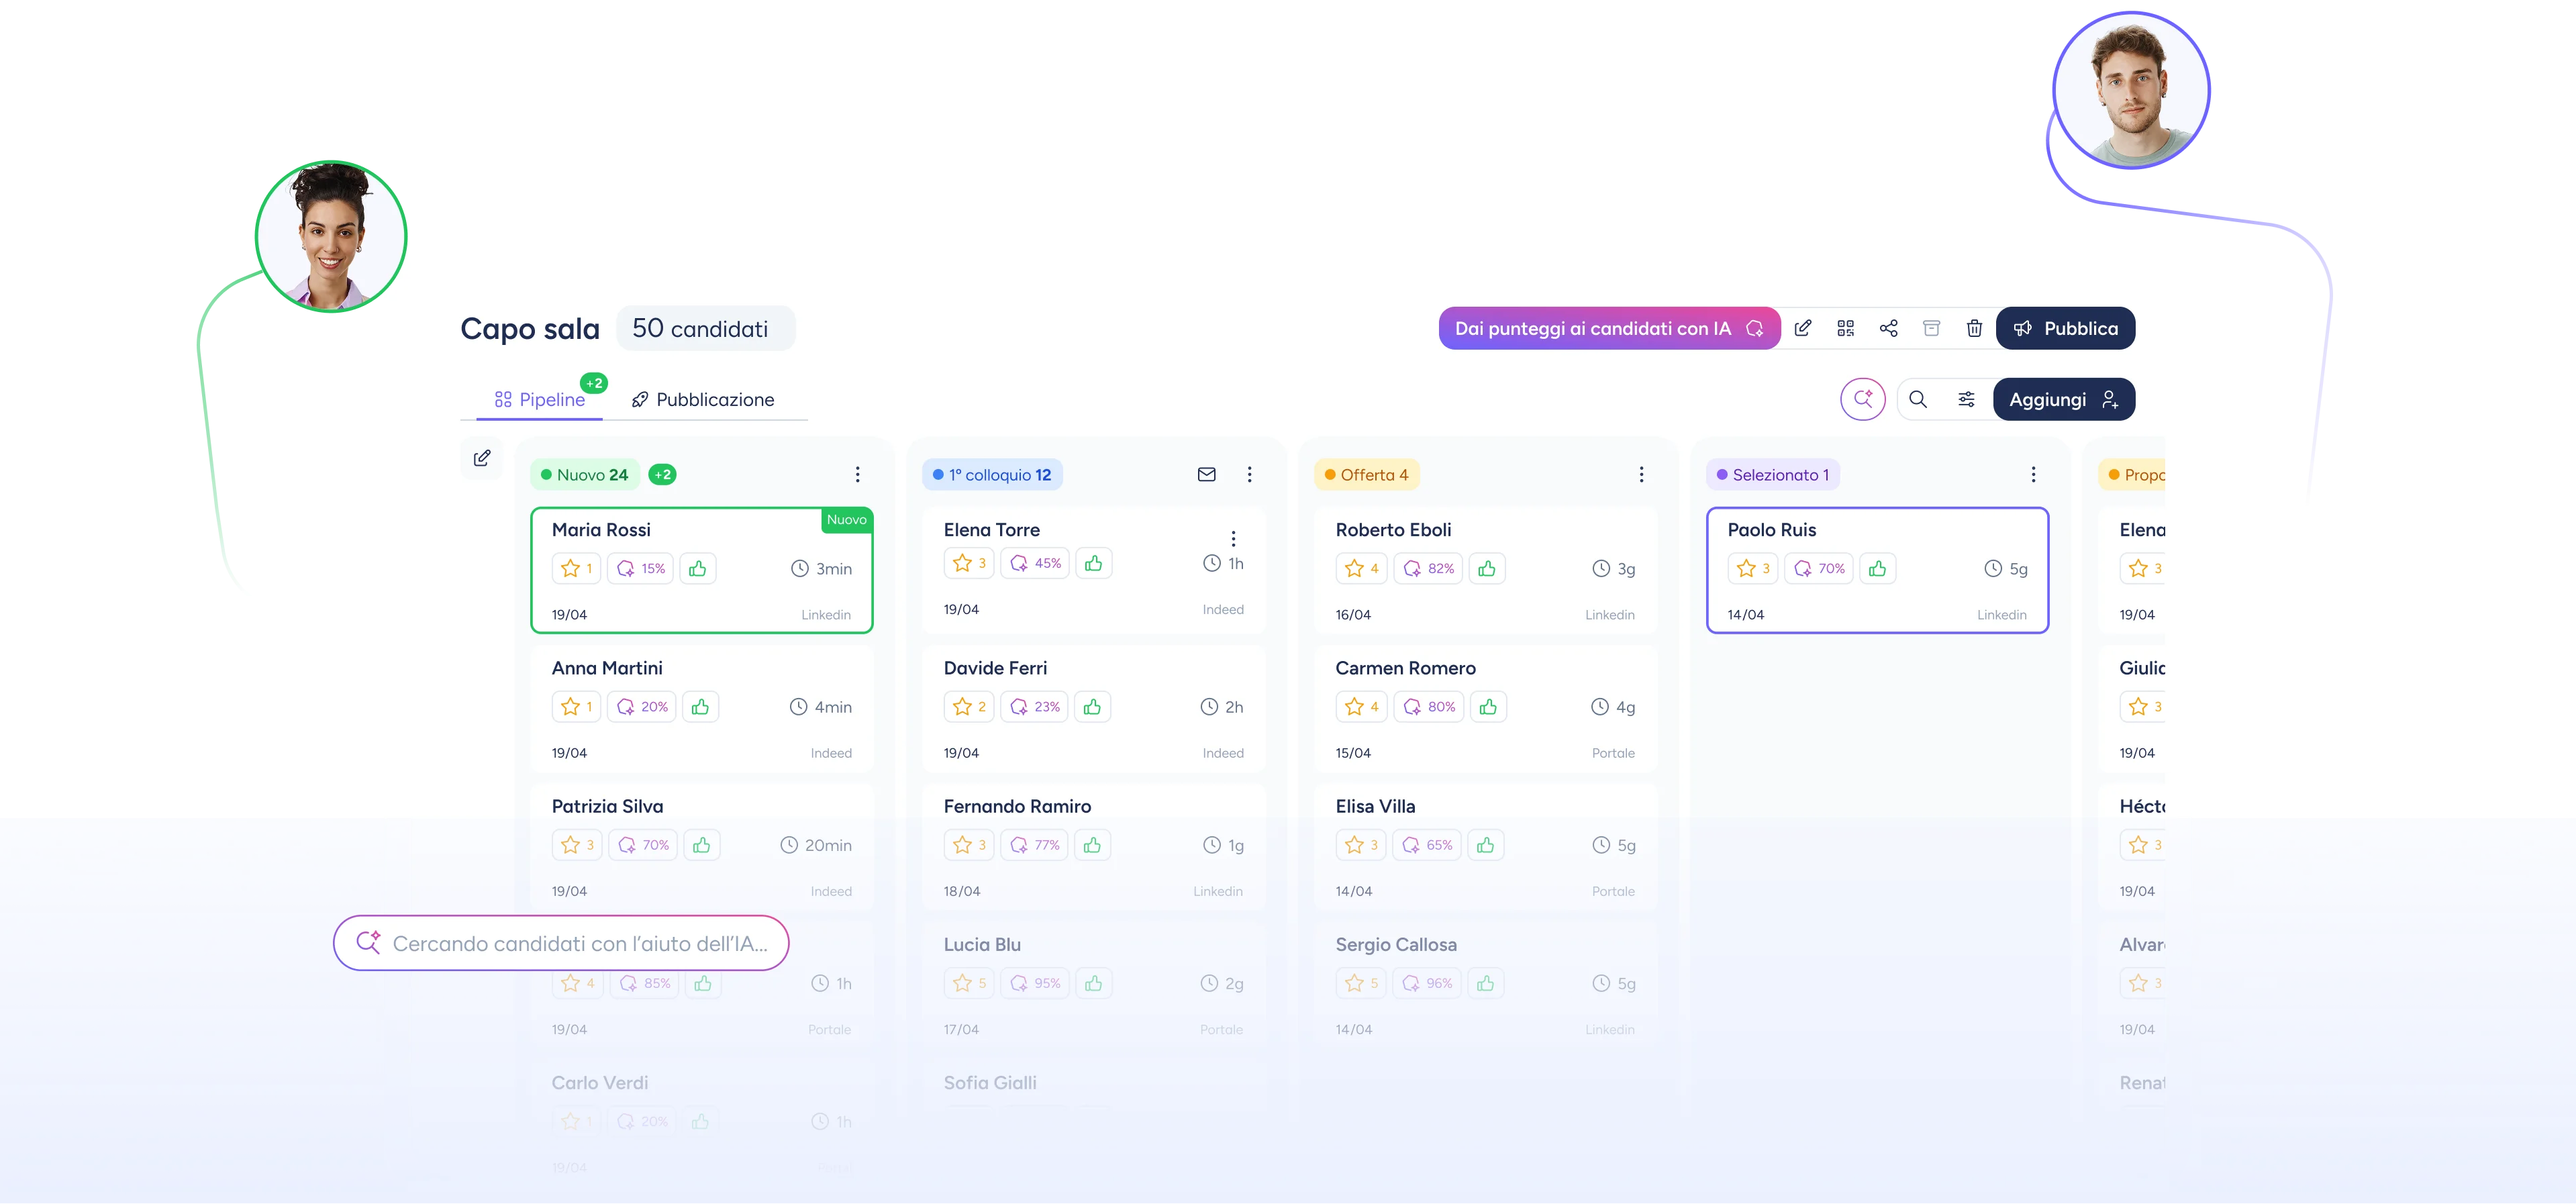The width and height of the screenshot is (2576, 1204).
Task: Click the star rating on Paolo Ruis's card
Action: [1753, 568]
